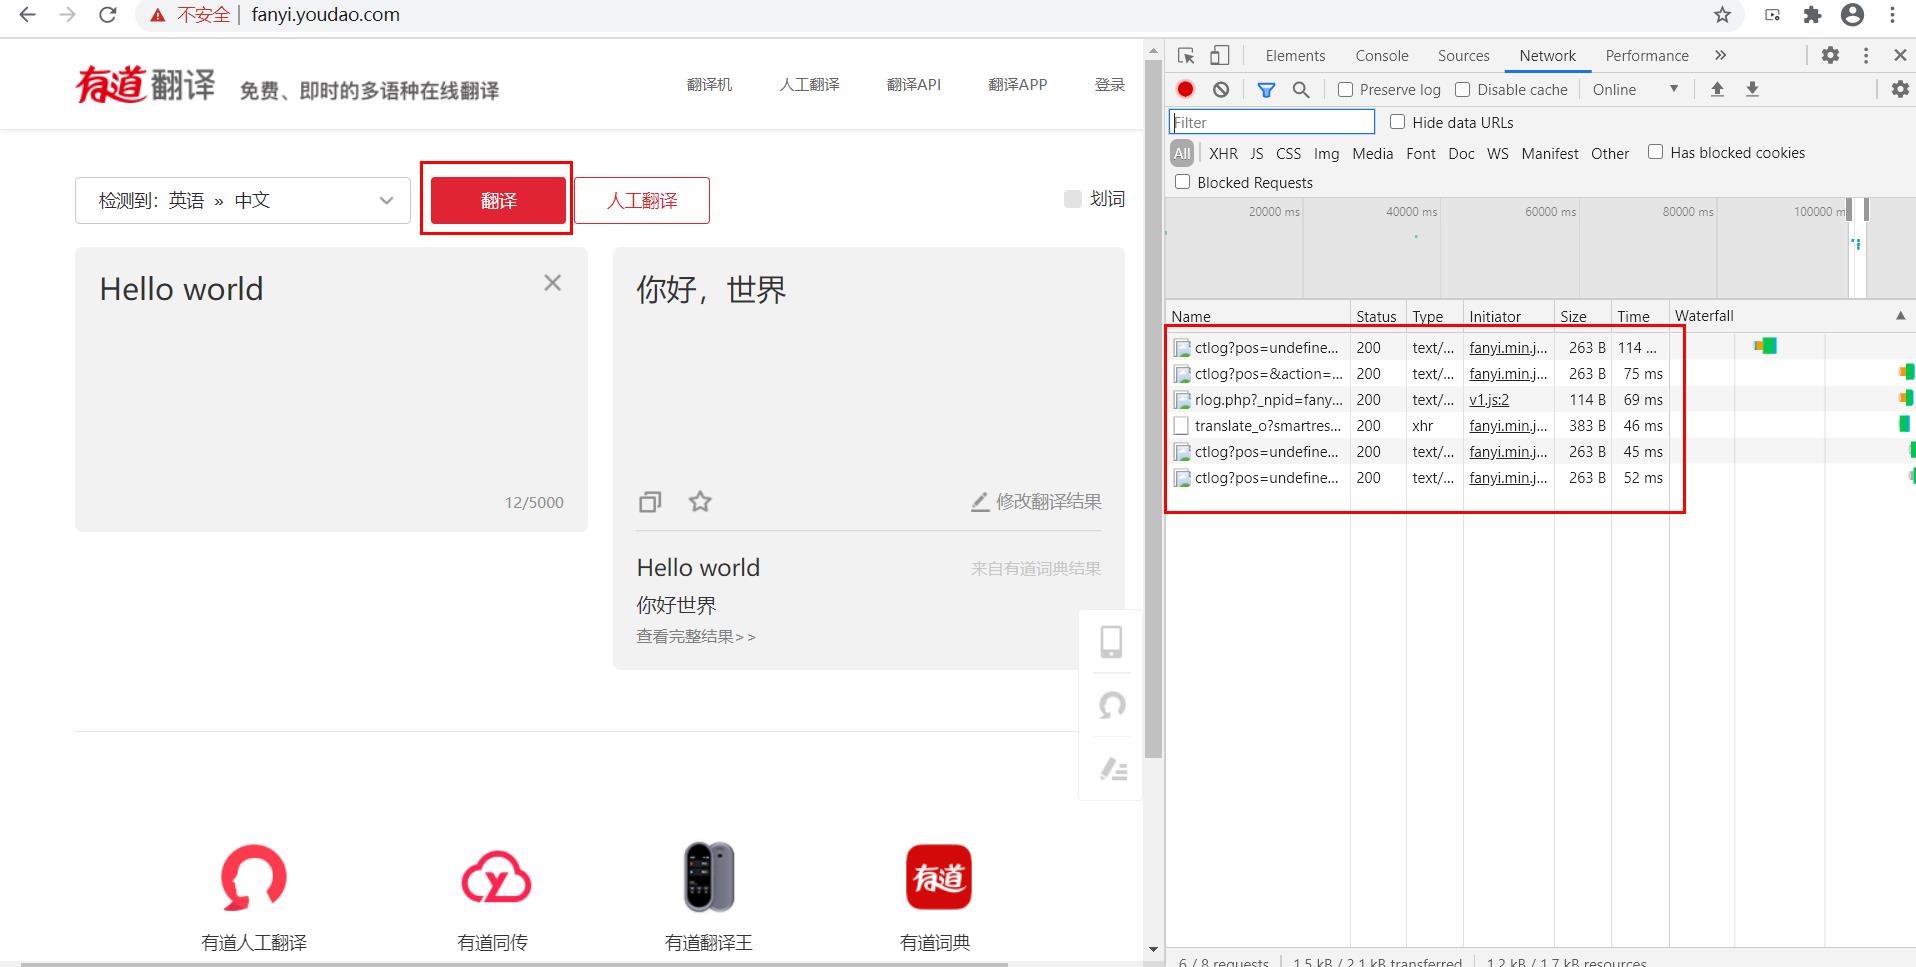Image resolution: width=1916 pixels, height=967 pixels.
Task: Open the DevTools customize kebab menu
Action: tap(1866, 56)
